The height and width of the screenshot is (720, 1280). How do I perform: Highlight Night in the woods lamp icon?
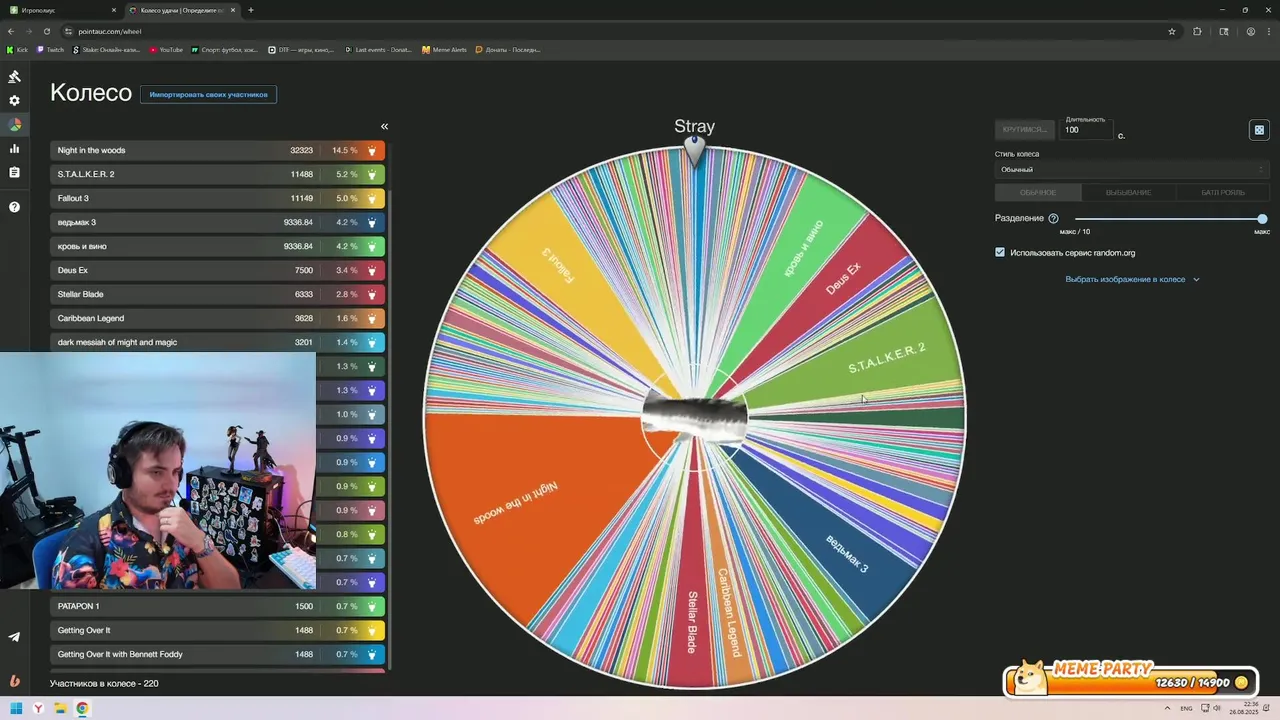point(372,150)
